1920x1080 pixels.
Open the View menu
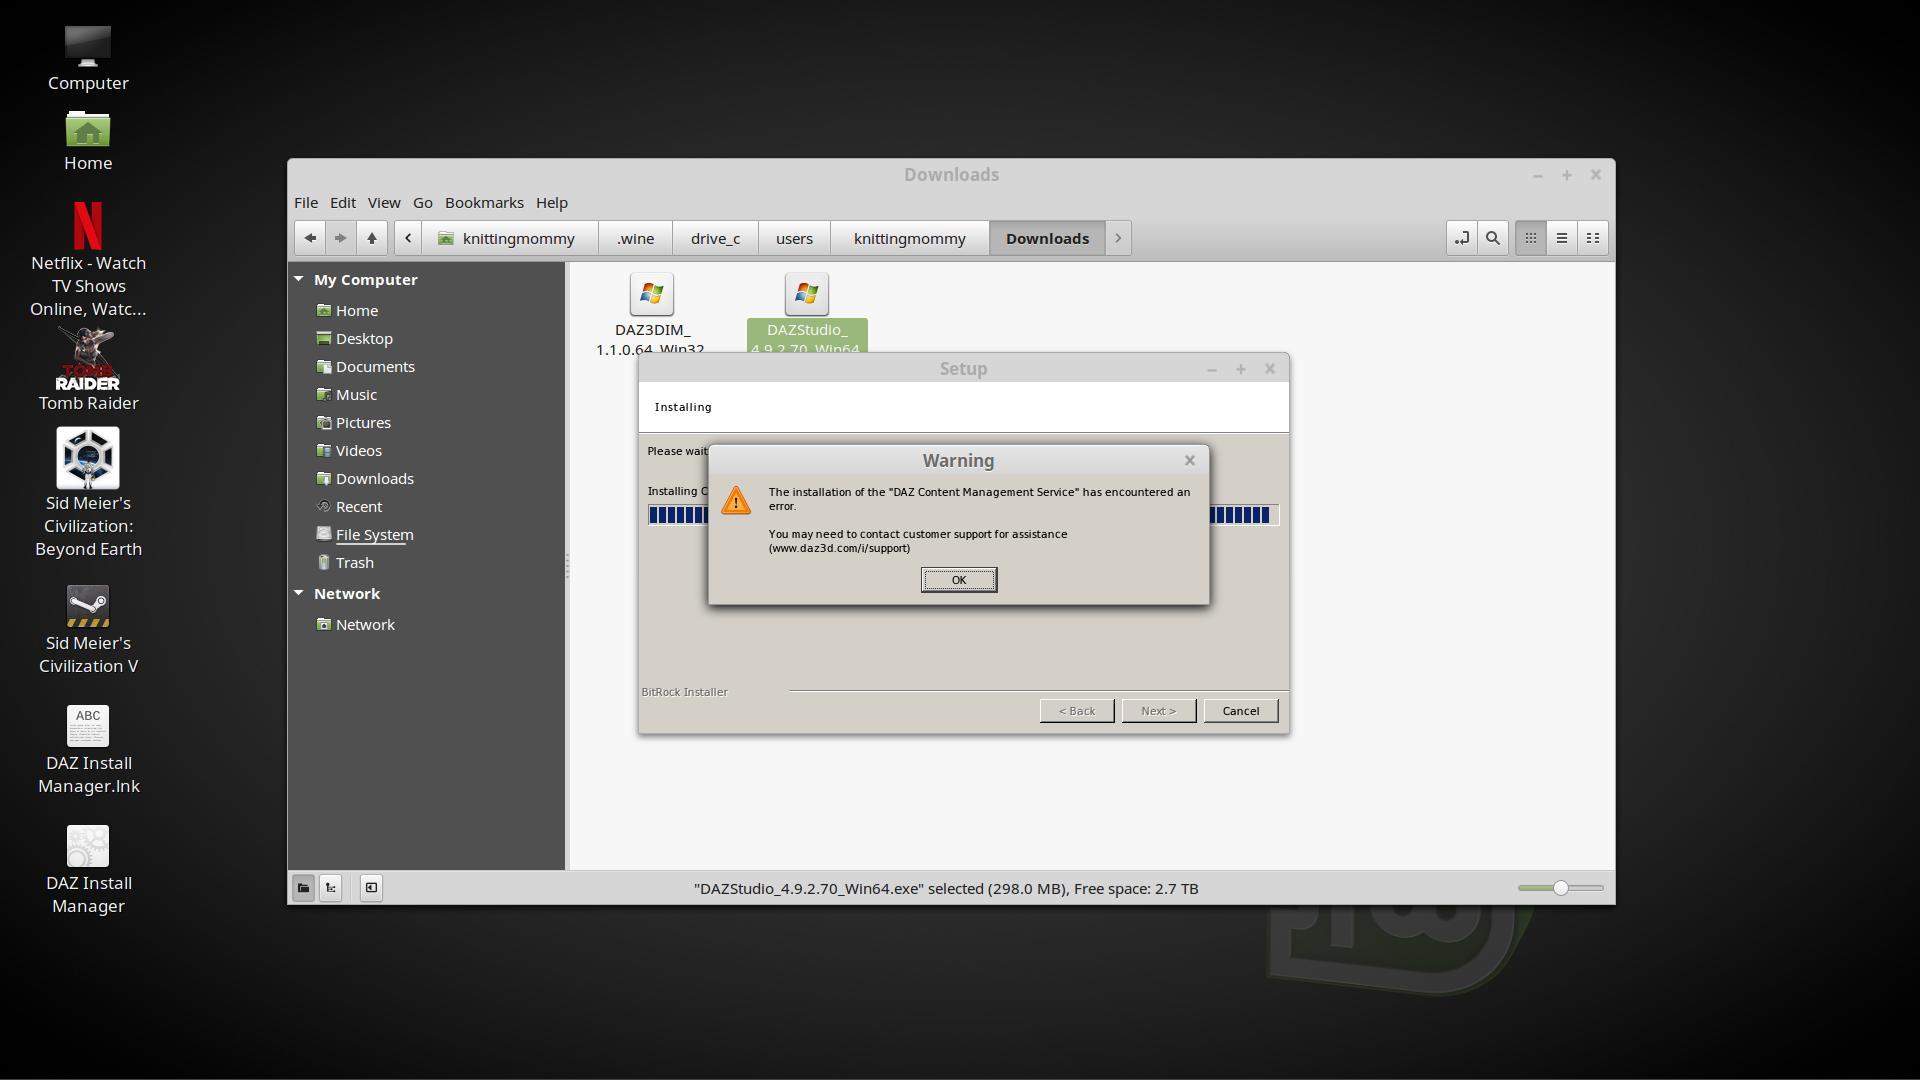coord(383,203)
